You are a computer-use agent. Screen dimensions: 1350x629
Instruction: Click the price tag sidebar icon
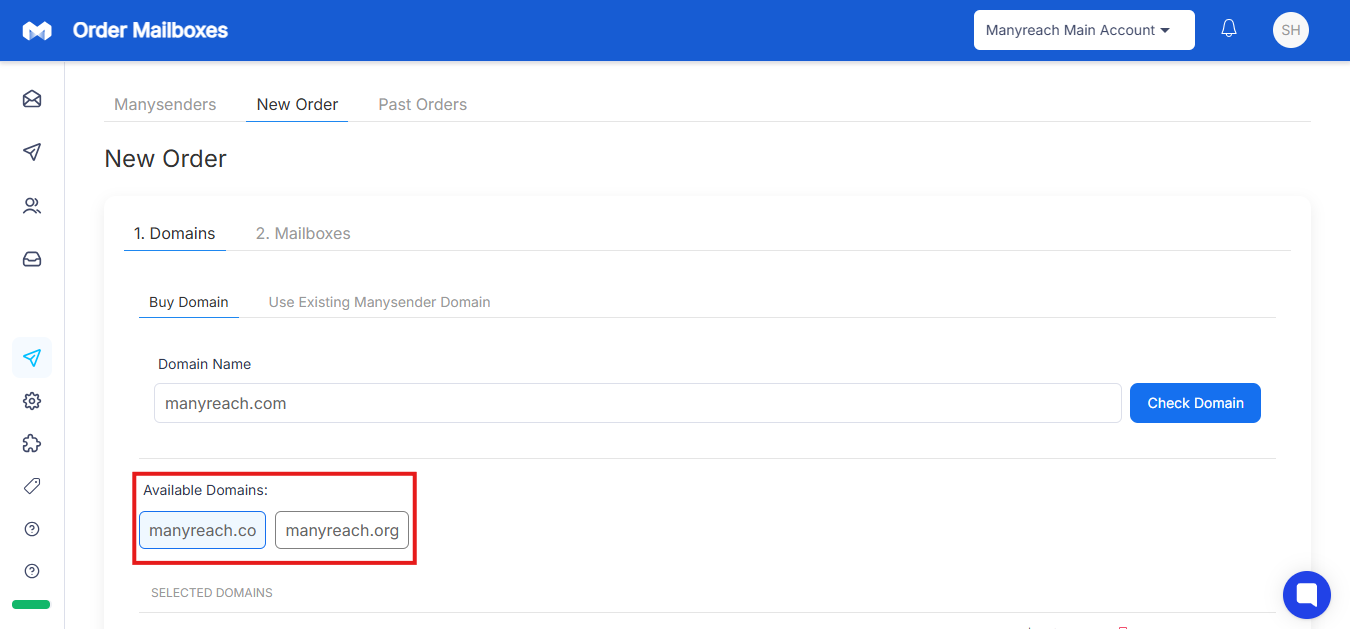click(32, 486)
